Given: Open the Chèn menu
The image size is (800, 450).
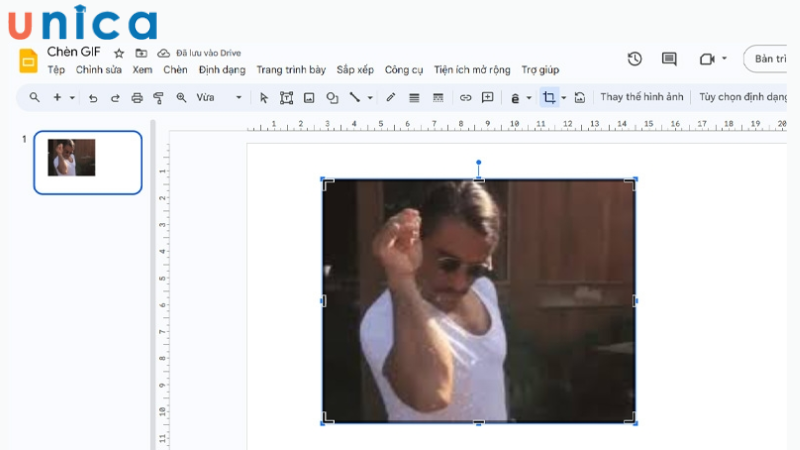Looking at the screenshot, I should click(175, 70).
